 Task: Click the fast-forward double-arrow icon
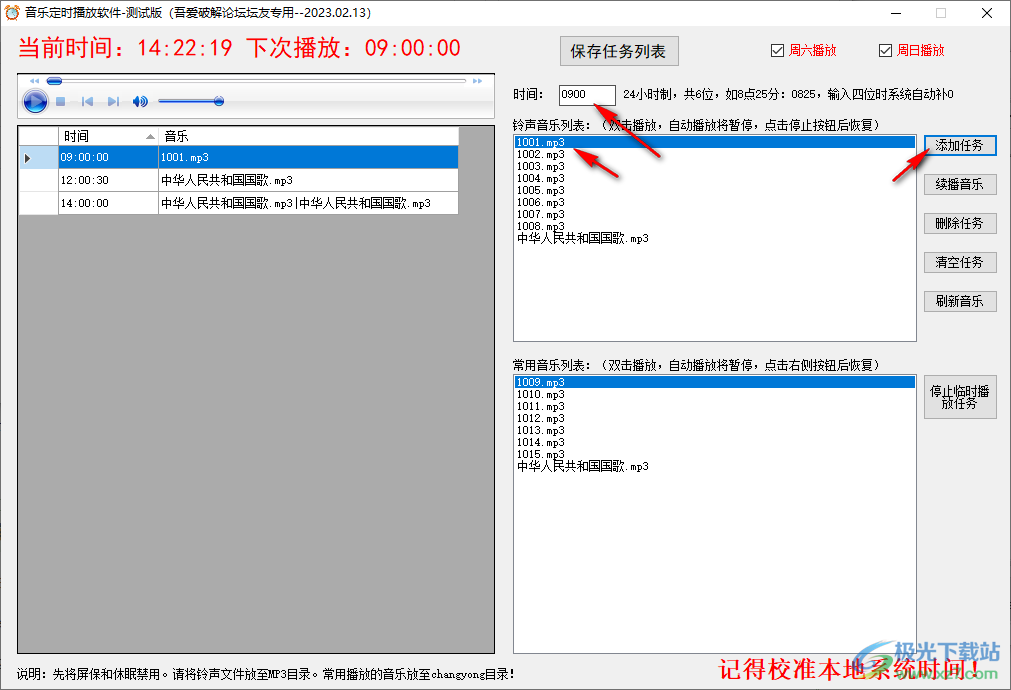477,80
